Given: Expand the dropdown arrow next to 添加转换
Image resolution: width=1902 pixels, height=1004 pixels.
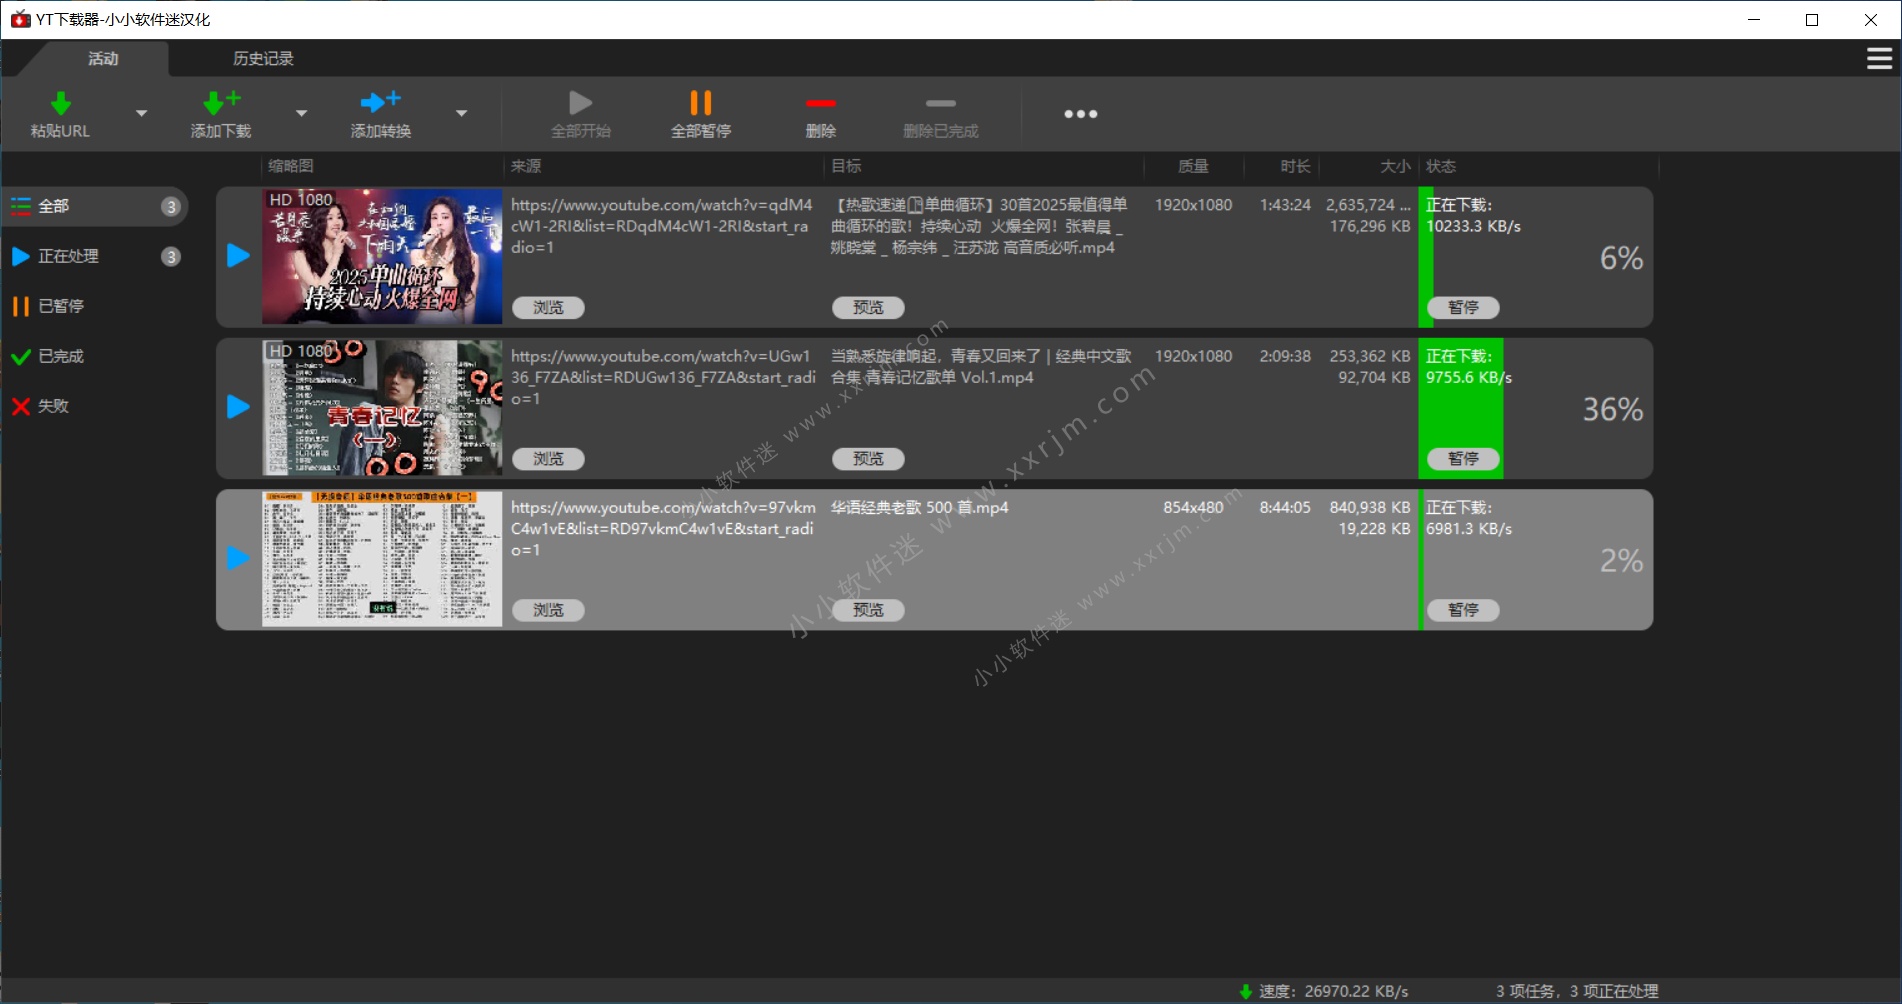Looking at the screenshot, I should pos(461,113).
